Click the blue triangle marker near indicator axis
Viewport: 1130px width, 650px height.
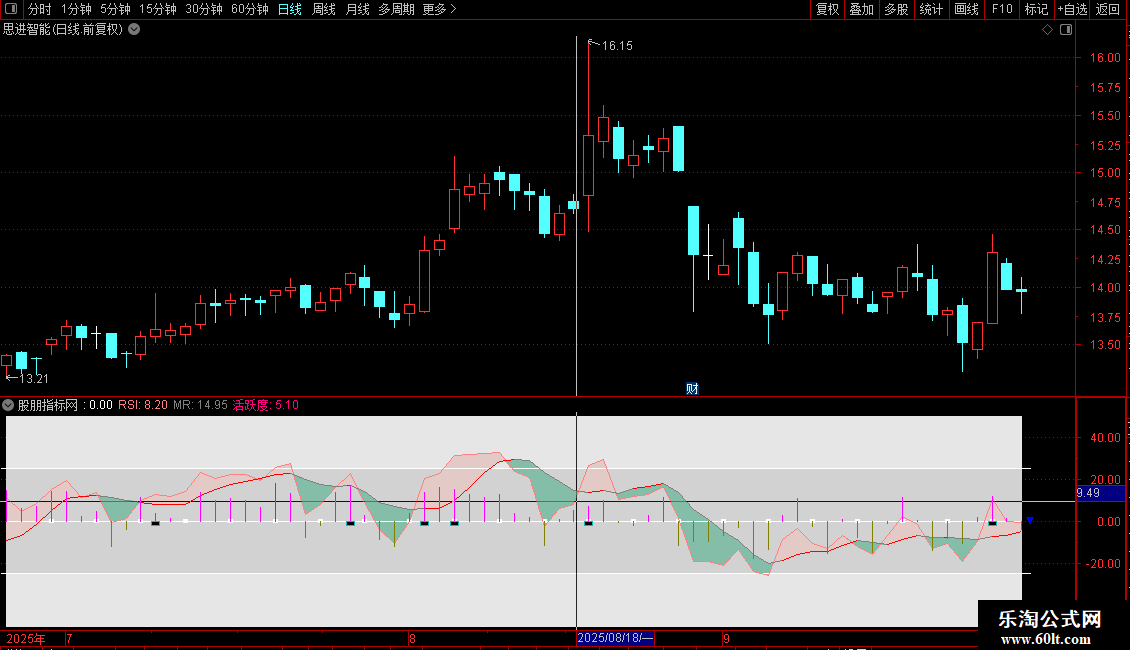1030,520
